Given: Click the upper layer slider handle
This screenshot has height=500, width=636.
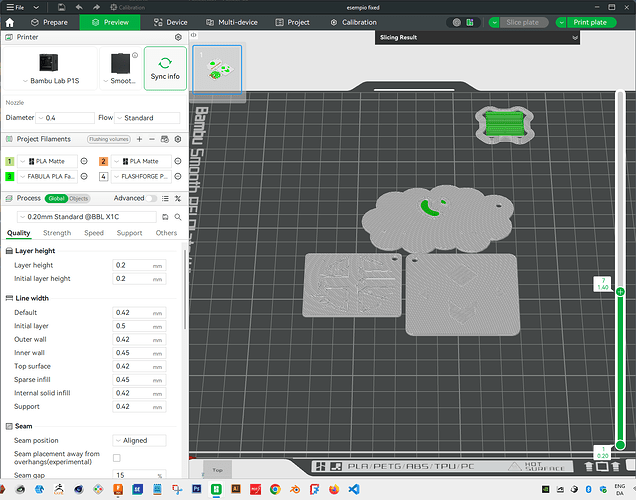Looking at the screenshot, I should click(x=620, y=292).
